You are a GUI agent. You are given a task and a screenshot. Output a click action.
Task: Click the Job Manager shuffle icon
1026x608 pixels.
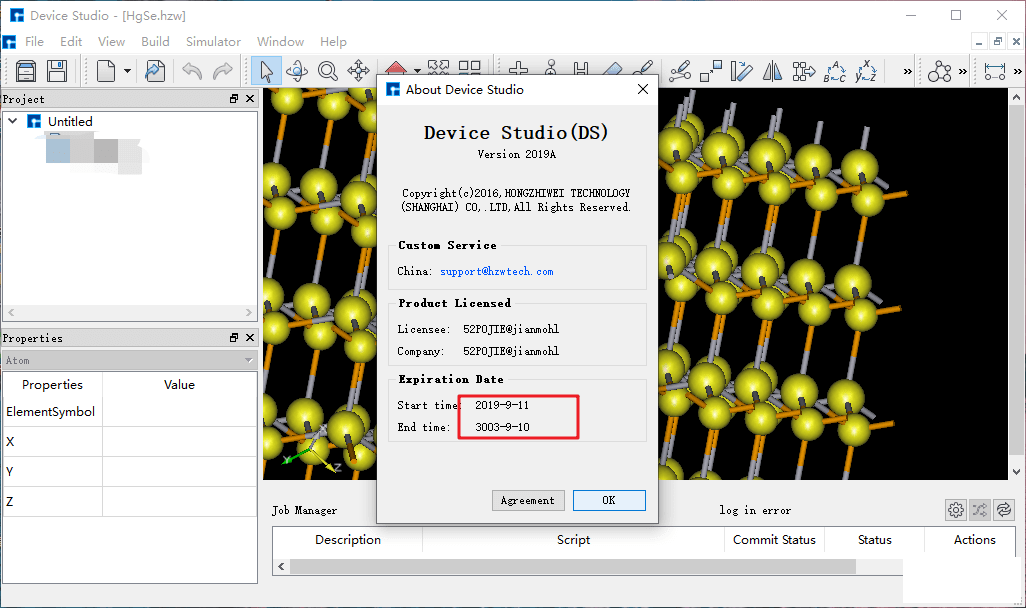click(980, 510)
